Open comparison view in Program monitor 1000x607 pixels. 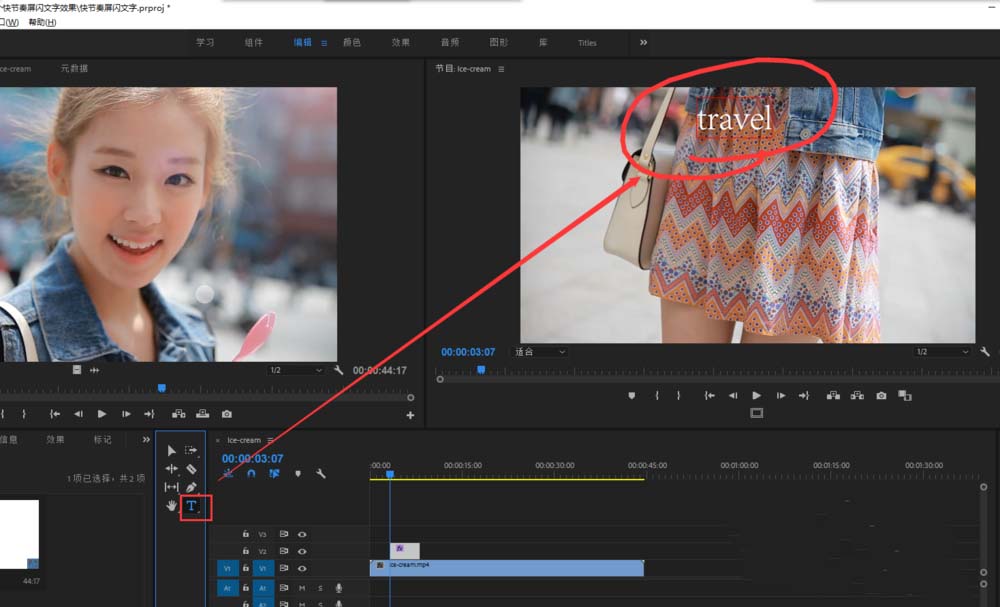click(904, 395)
